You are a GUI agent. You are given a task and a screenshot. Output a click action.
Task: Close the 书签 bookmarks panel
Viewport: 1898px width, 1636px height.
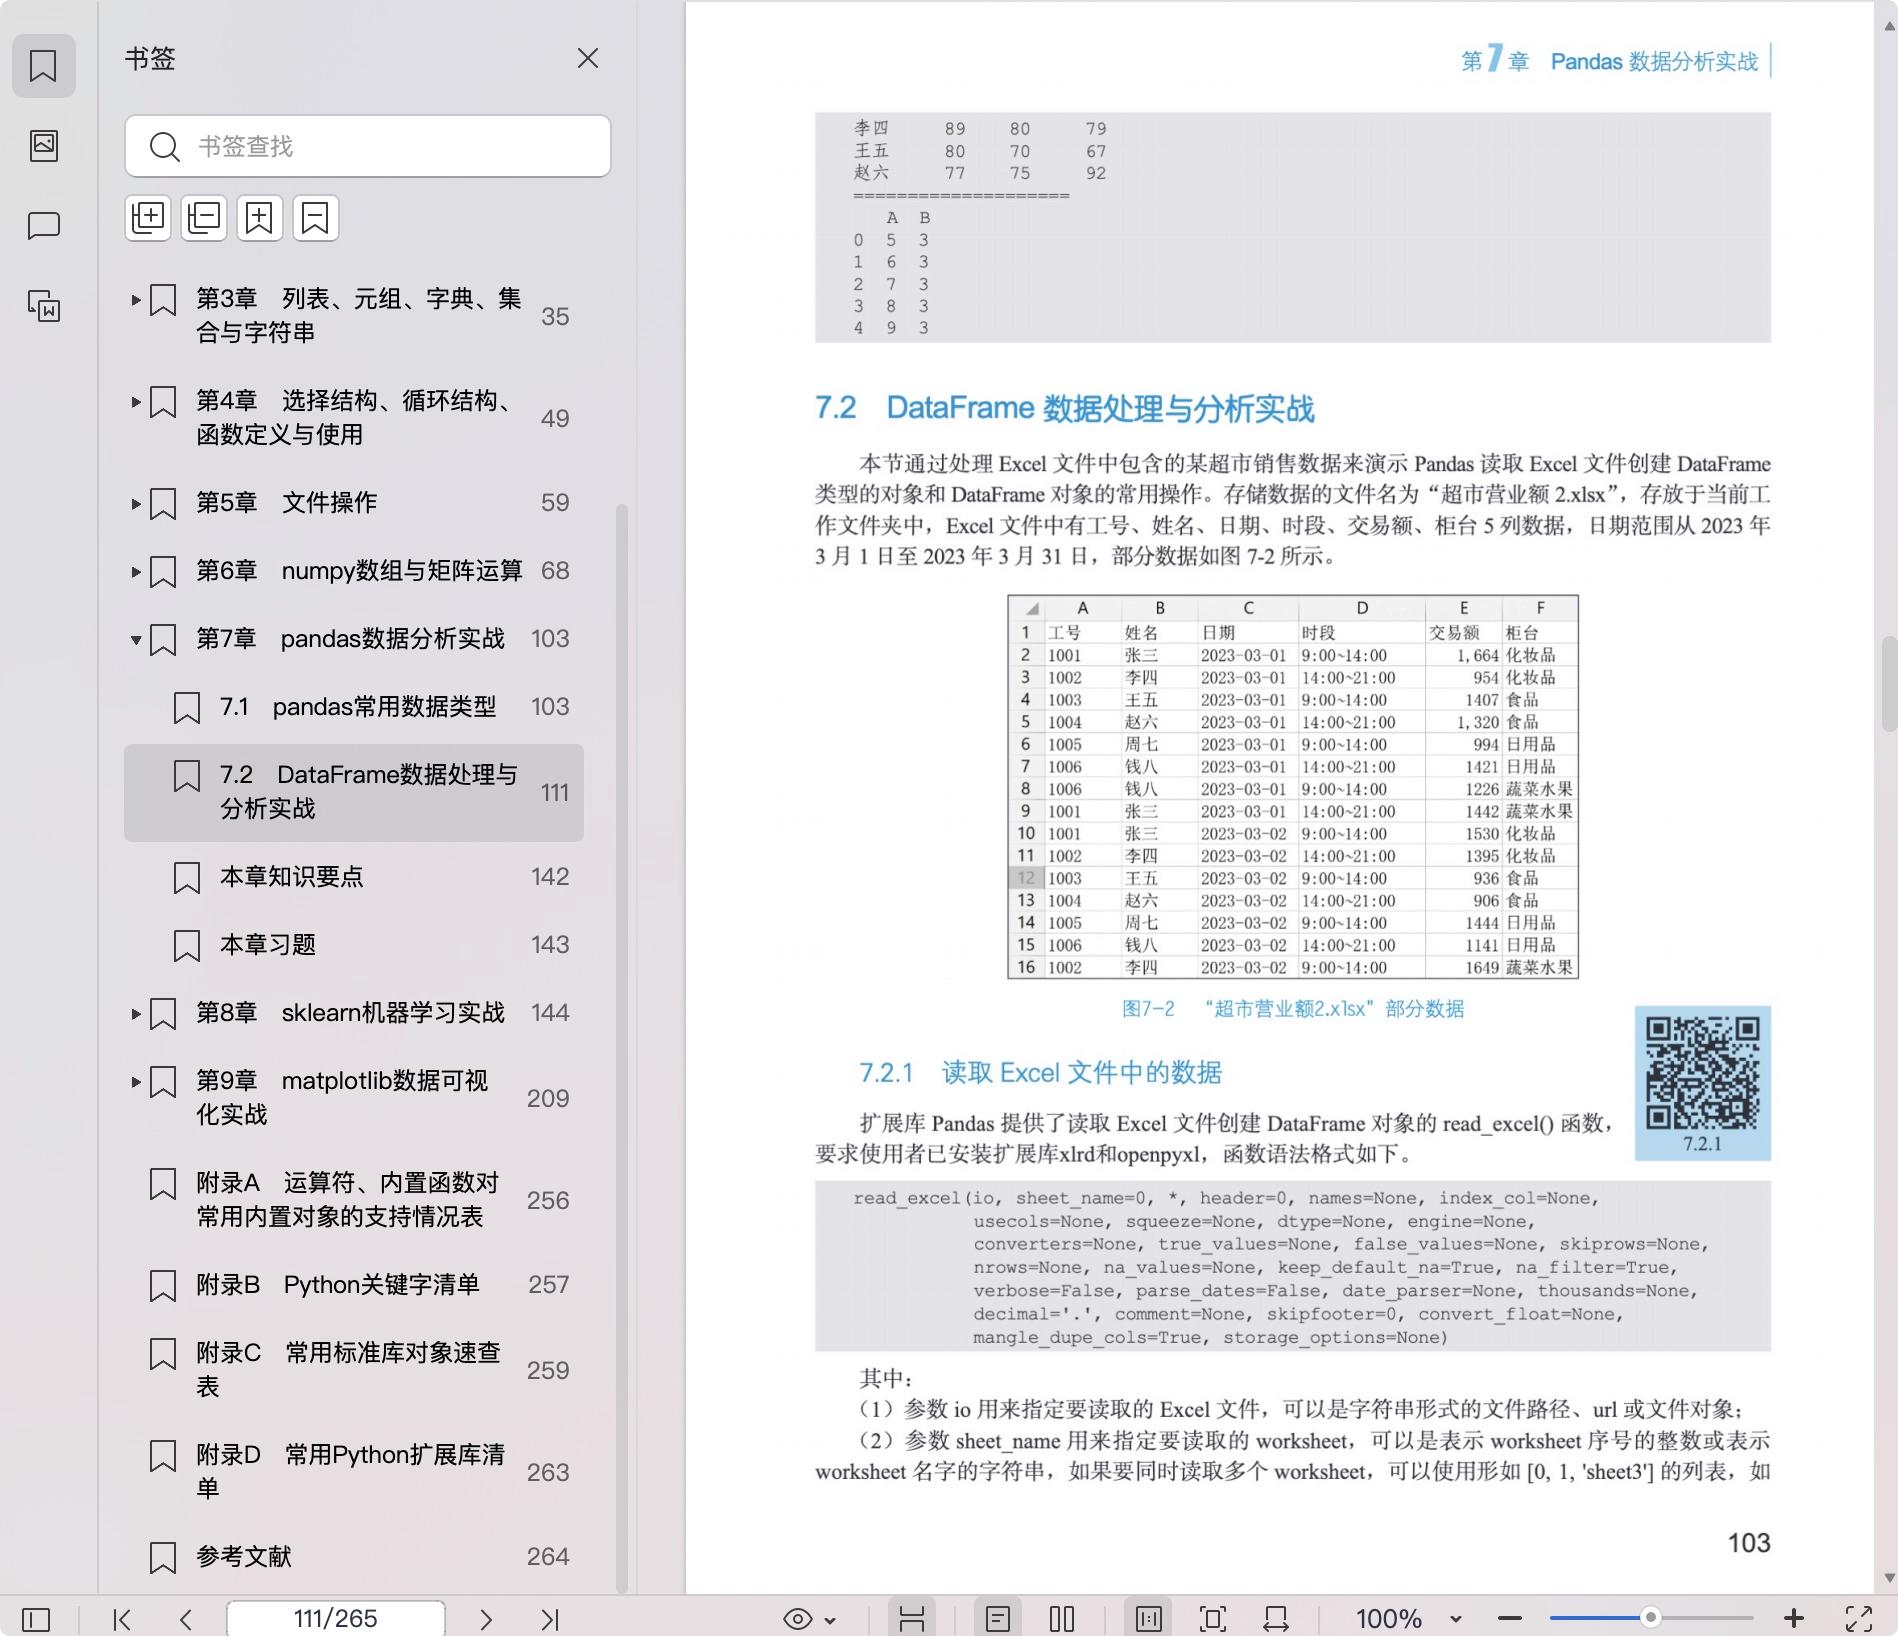588,58
